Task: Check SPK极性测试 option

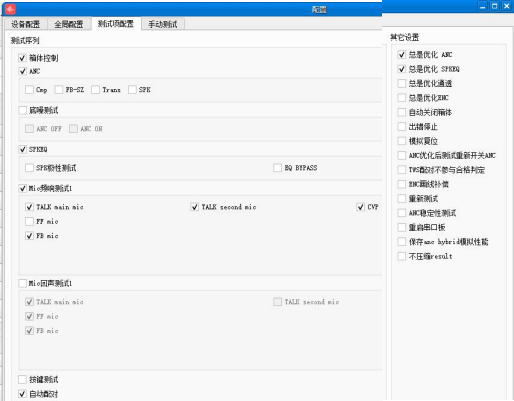Action: coord(29,168)
